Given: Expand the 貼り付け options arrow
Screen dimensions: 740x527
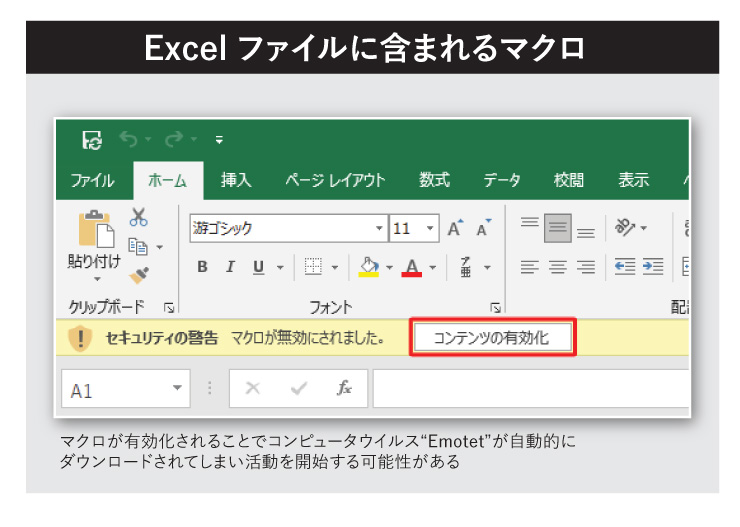Looking at the screenshot, I should coord(97,279).
